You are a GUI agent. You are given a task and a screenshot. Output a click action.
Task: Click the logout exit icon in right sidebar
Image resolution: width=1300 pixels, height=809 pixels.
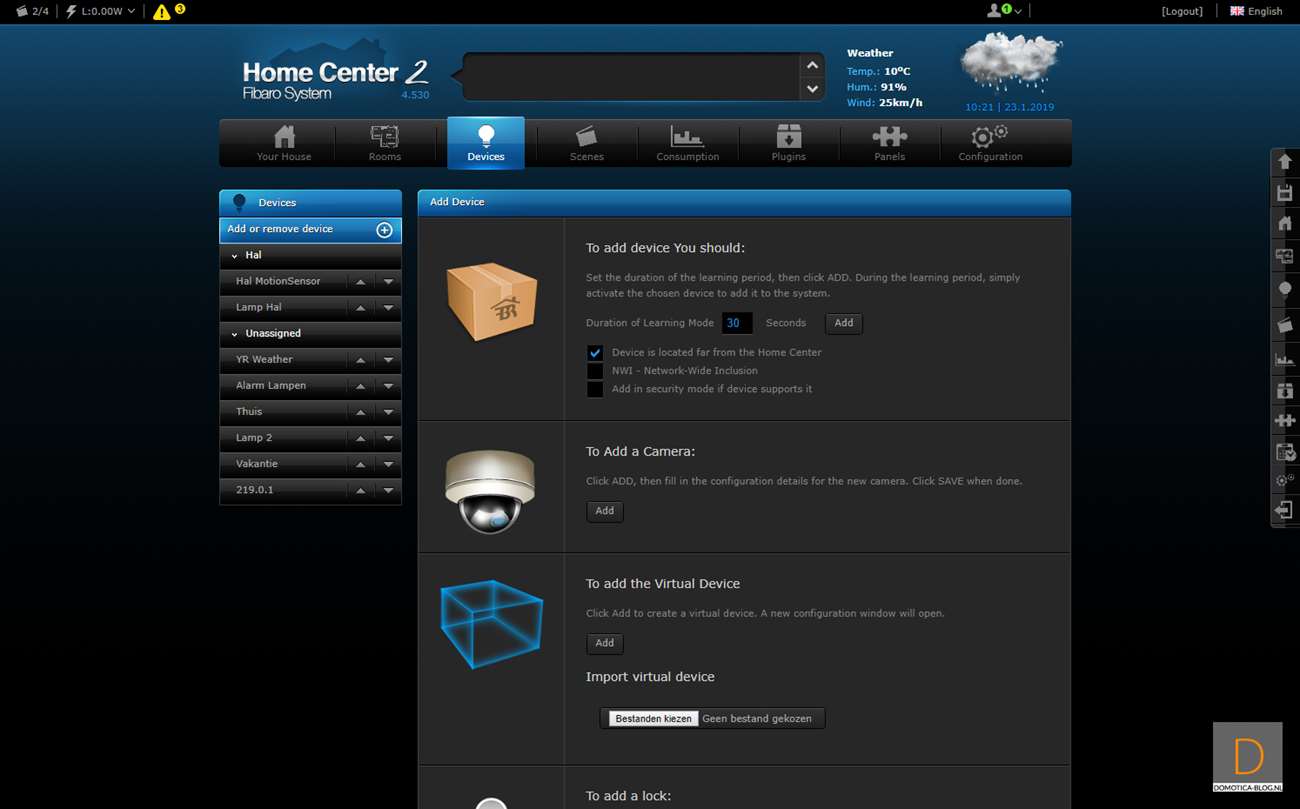click(1285, 511)
